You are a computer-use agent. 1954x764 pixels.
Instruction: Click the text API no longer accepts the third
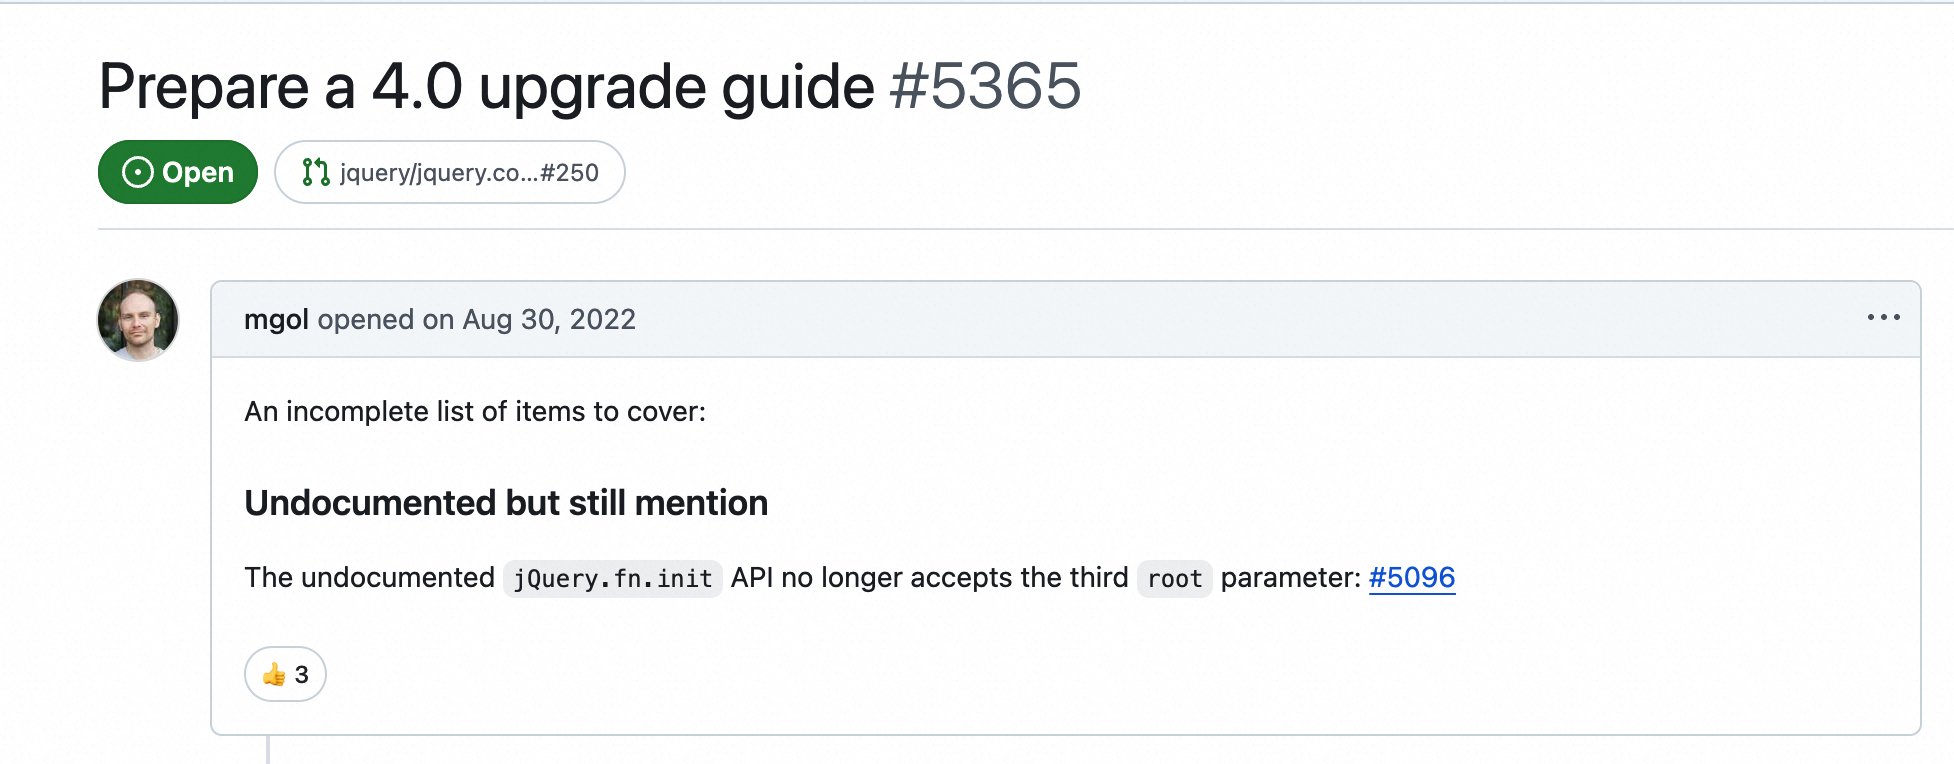[930, 578]
